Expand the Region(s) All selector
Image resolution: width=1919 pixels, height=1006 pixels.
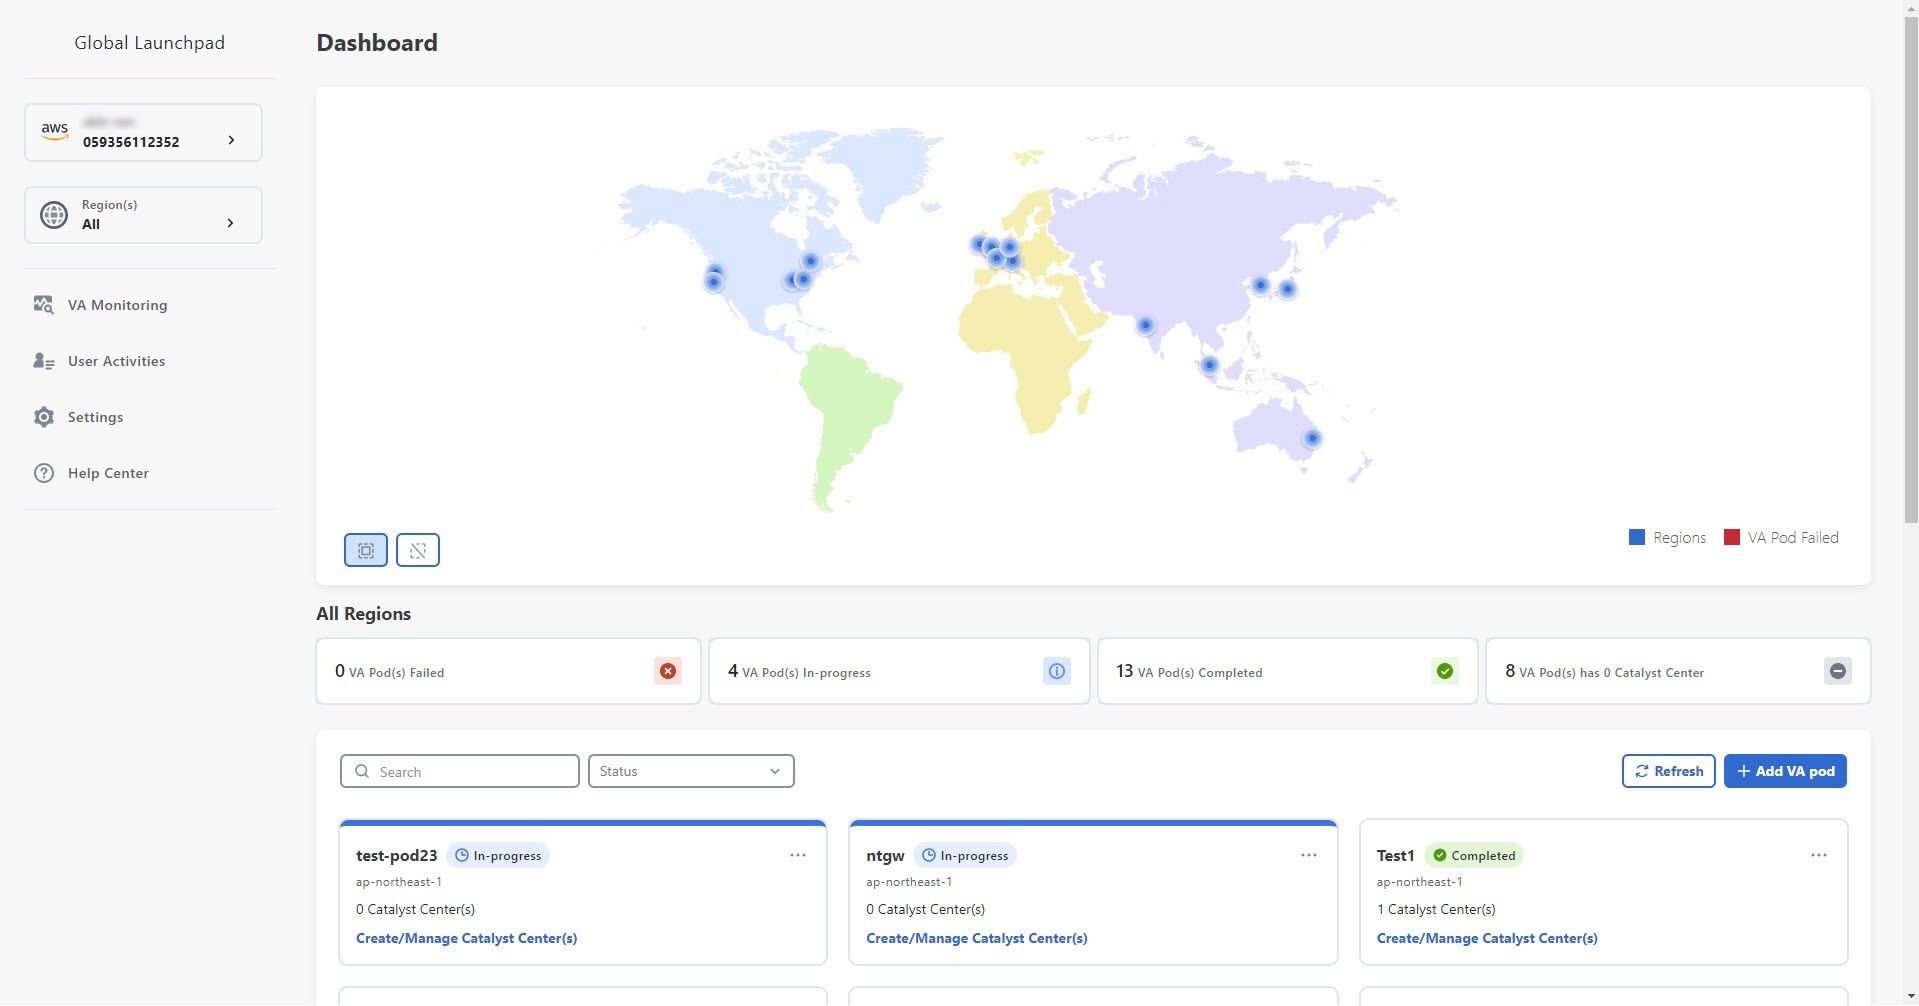pyautogui.click(x=143, y=215)
